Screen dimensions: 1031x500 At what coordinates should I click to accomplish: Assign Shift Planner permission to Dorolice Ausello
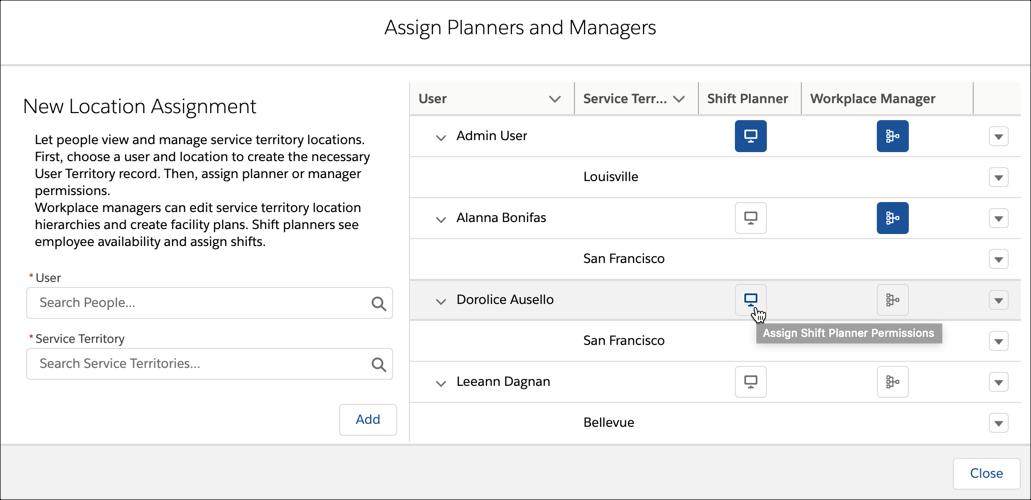click(750, 300)
